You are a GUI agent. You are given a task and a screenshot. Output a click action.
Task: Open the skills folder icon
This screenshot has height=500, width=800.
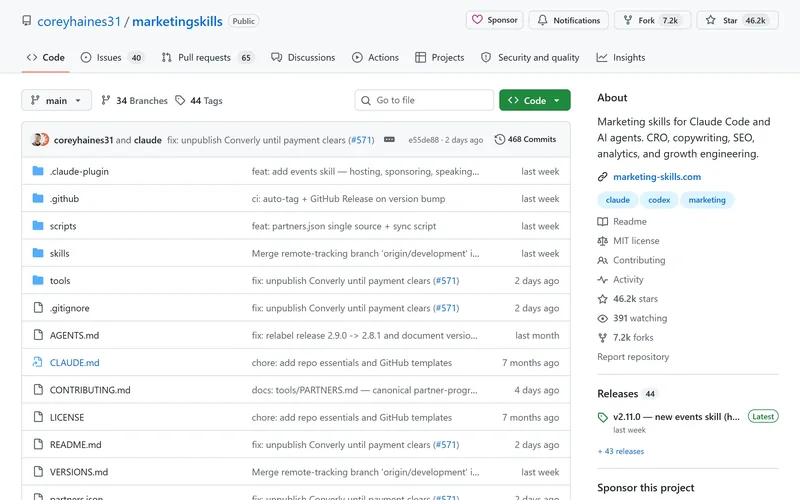tap(38, 253)
